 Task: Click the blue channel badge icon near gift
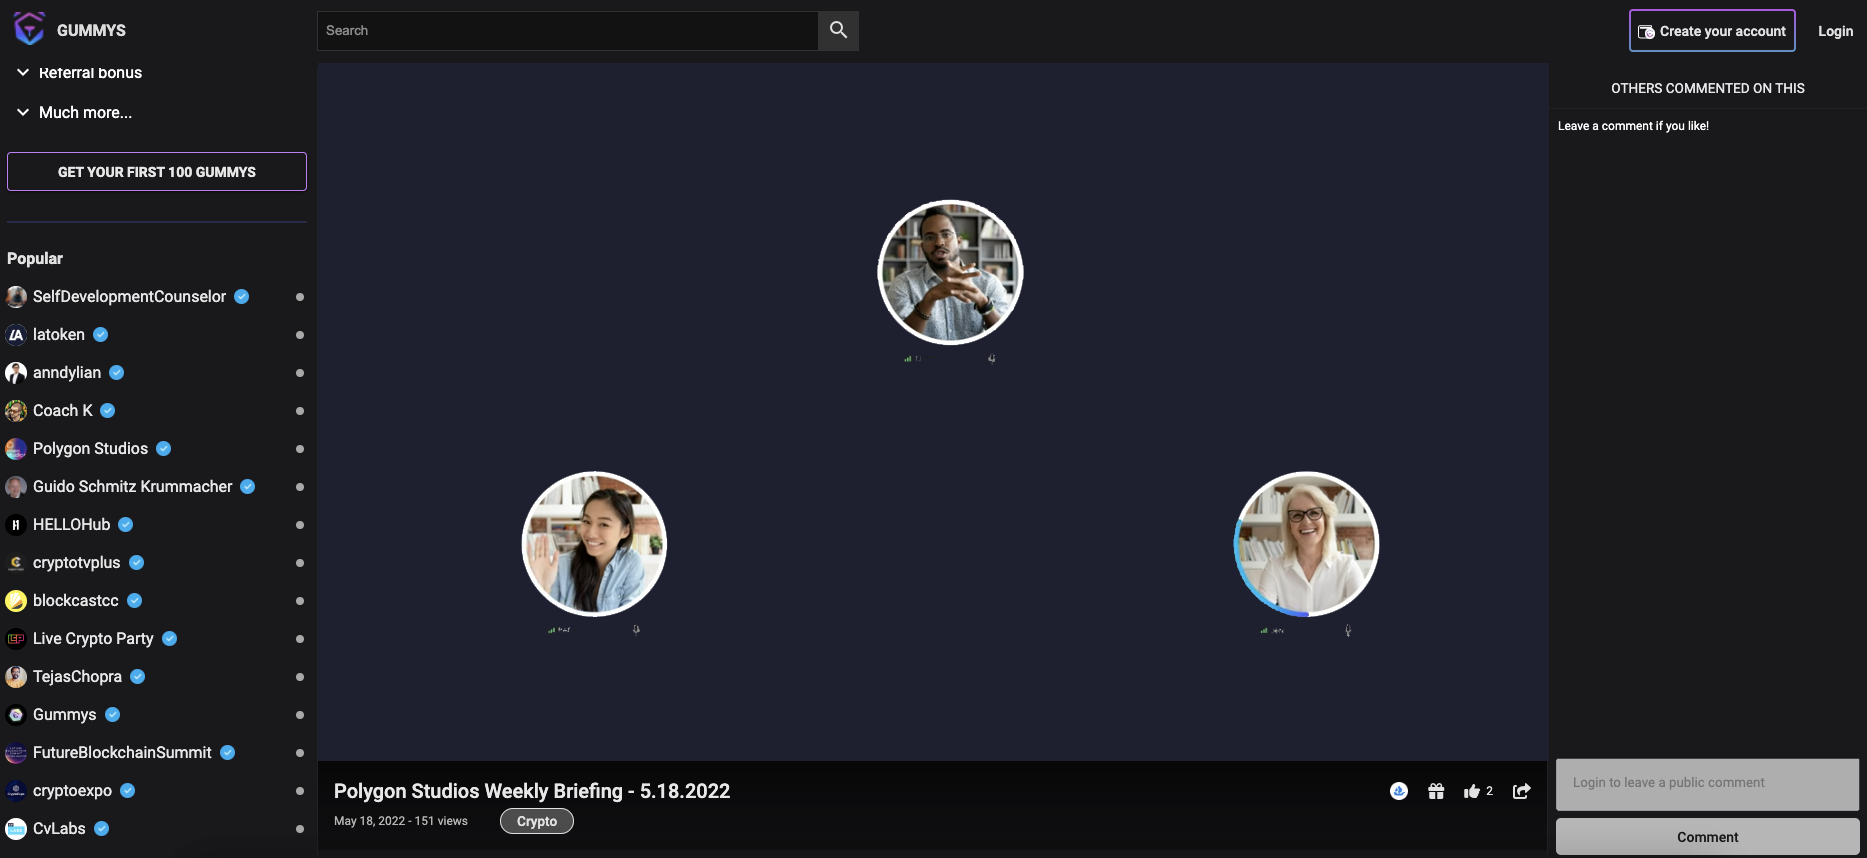pyautogui.click(x=1399, y=791)
